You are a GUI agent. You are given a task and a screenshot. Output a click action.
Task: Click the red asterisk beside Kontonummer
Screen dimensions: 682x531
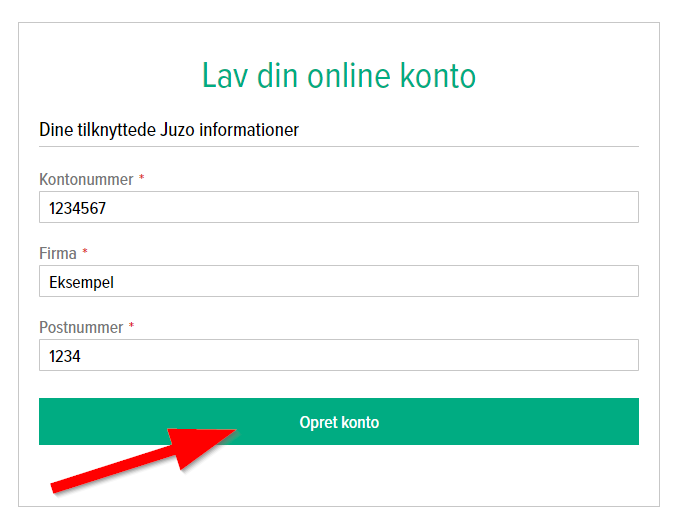[142, 178]
